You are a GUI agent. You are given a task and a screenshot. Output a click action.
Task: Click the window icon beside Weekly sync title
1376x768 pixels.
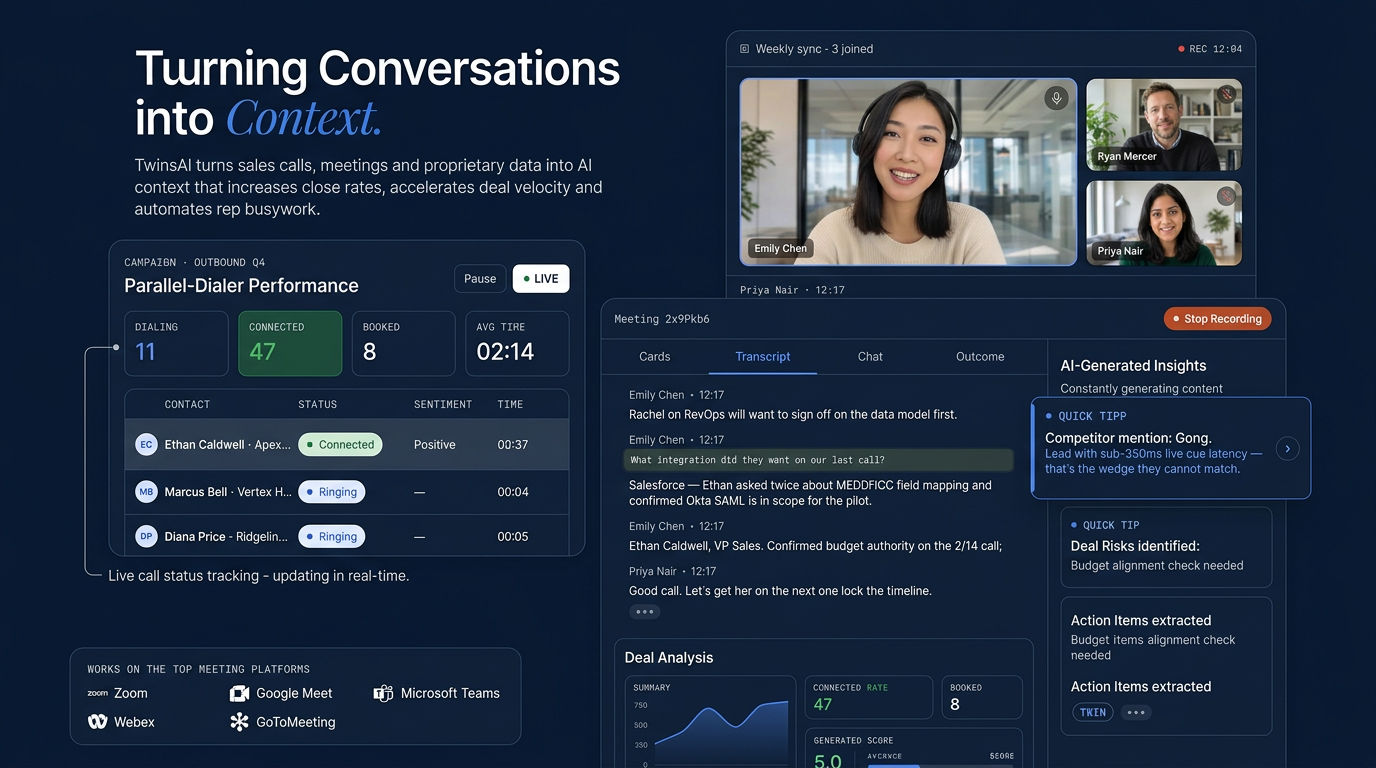744,49
